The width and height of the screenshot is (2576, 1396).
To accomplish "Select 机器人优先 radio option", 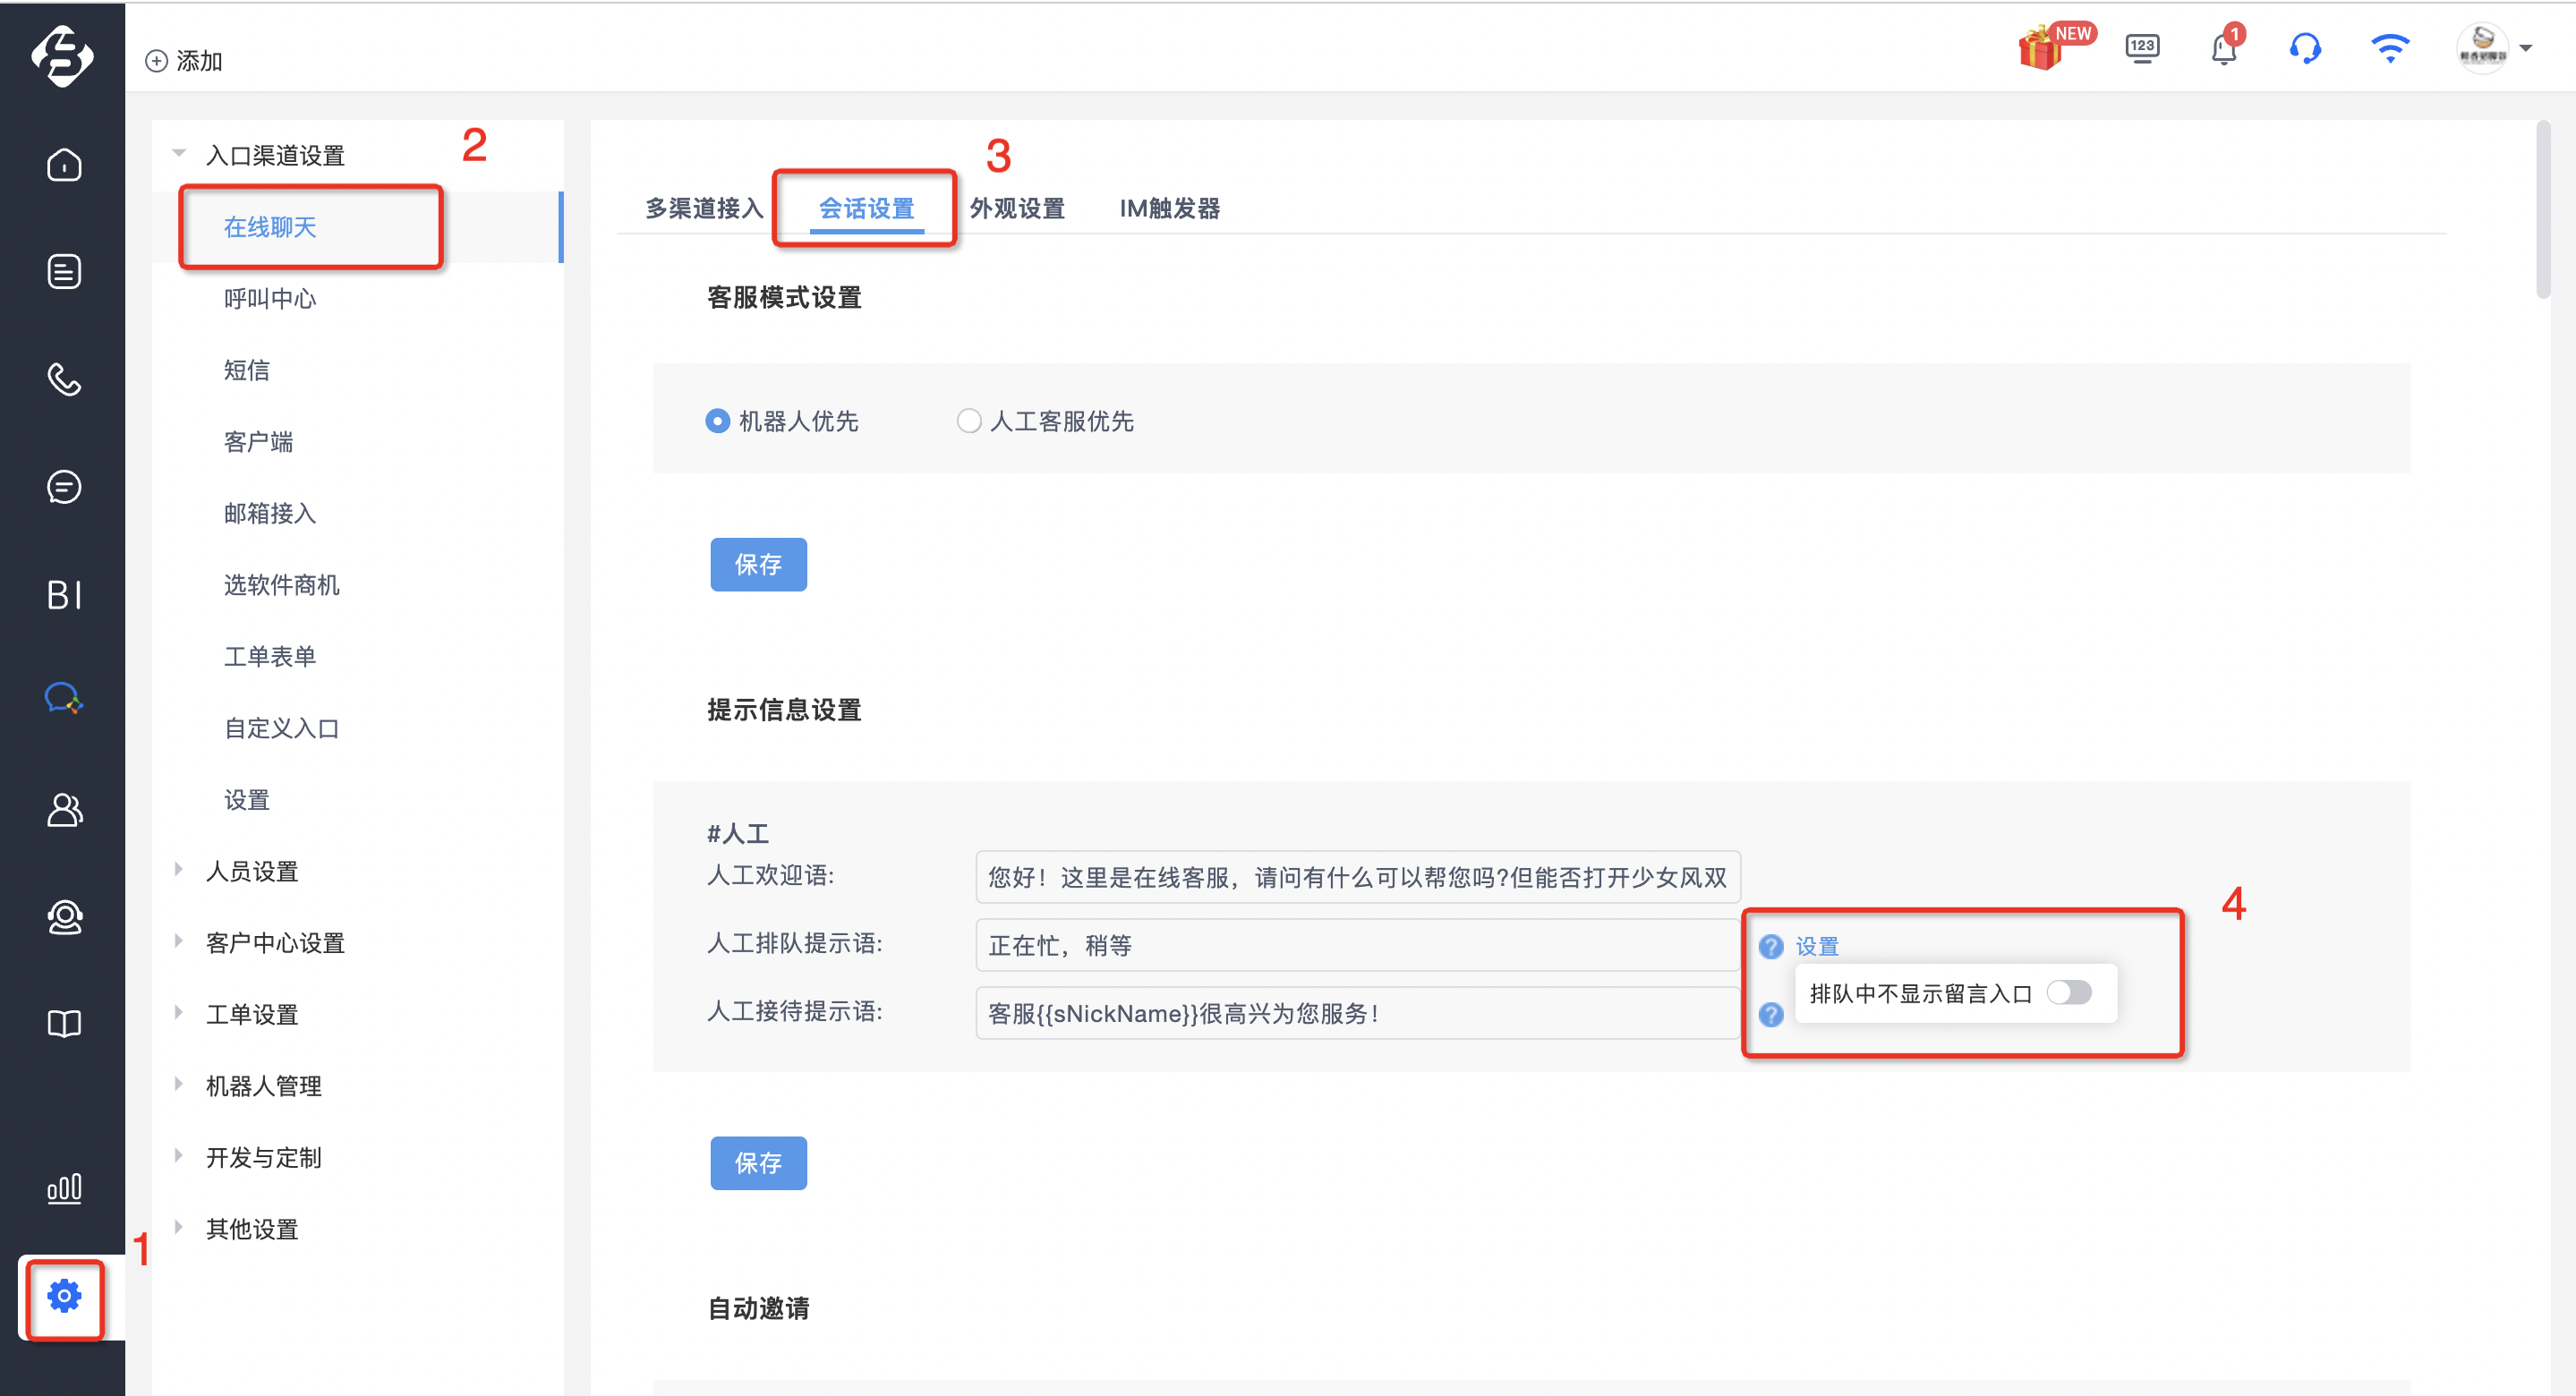I will coord(783,421).
